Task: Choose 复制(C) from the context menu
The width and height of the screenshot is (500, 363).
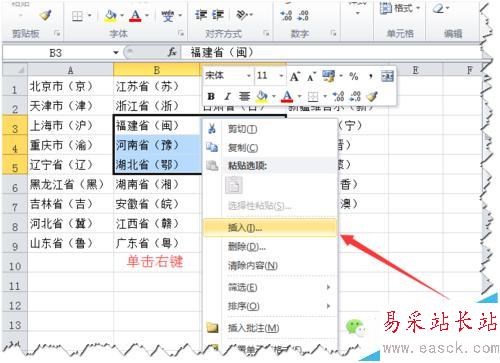Action: pyautogui.click(x=270, y=147)
